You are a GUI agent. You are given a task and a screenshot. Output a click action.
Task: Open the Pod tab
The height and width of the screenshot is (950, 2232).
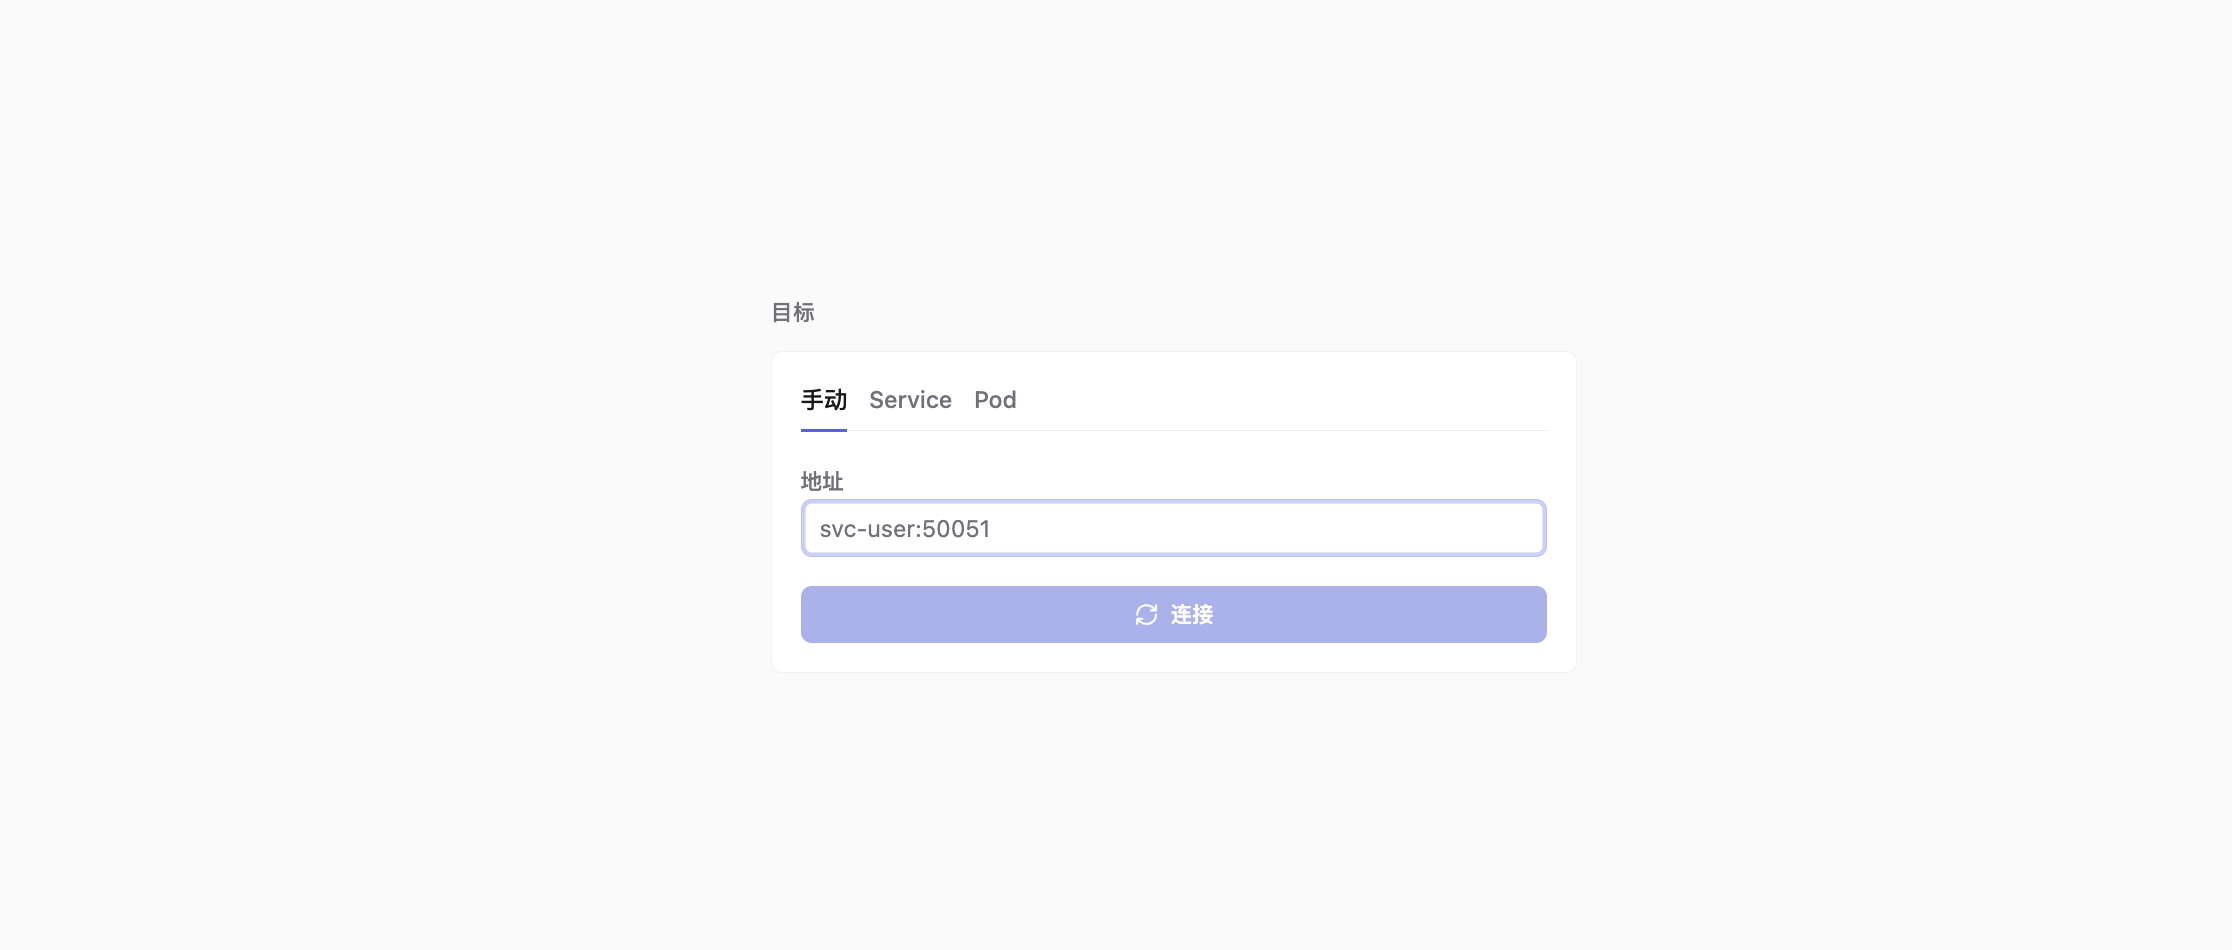pyautogui.click(x=995, y=400)
